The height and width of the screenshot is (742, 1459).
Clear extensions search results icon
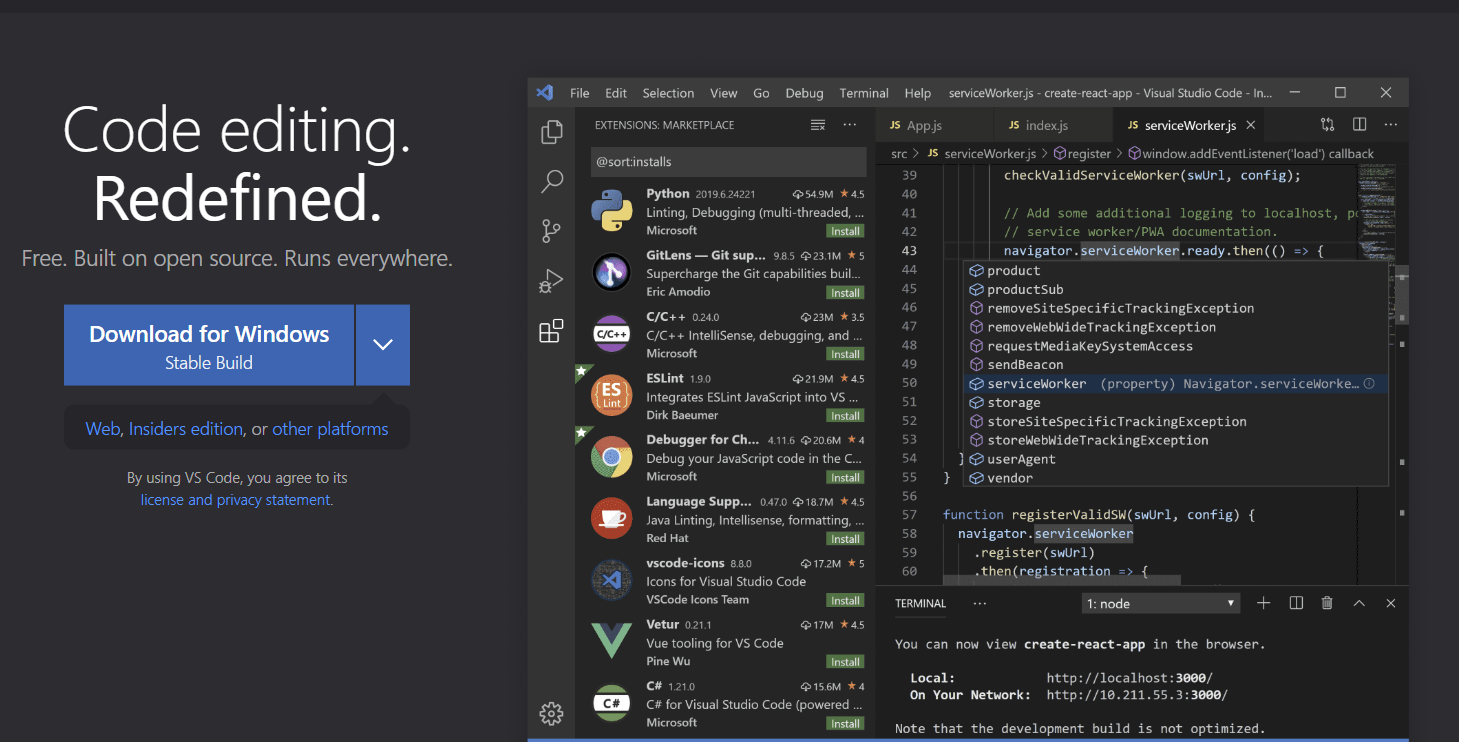click(818, 125)
